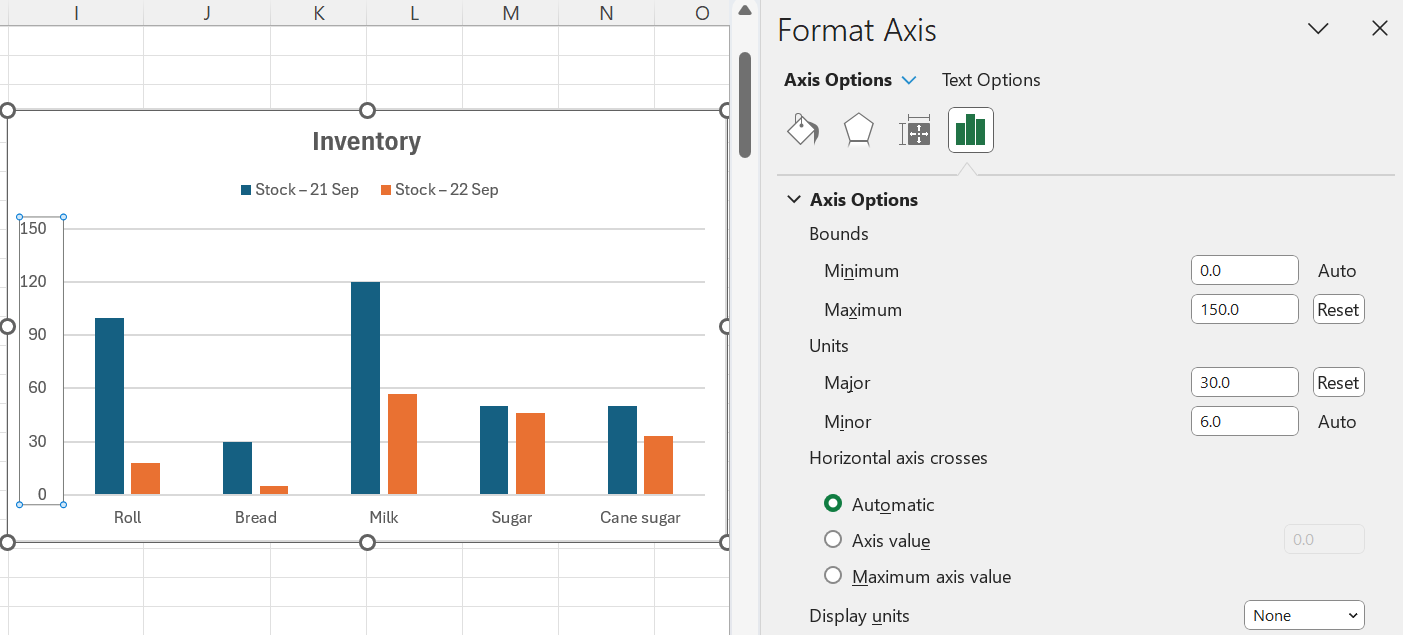This screenshot has height=635, width=1403.
Task: Click the chart bottom-middle resize handle
Action: 367,542
